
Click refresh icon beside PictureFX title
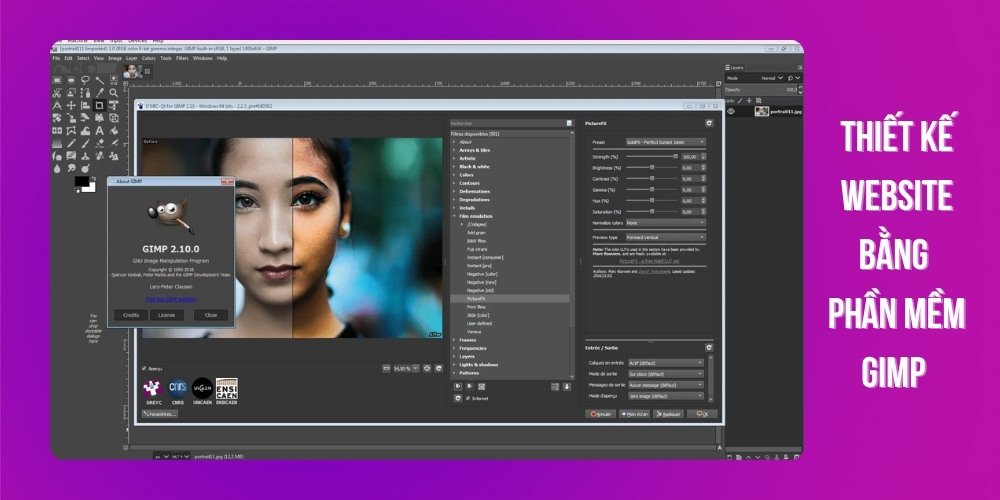[709, 123]
